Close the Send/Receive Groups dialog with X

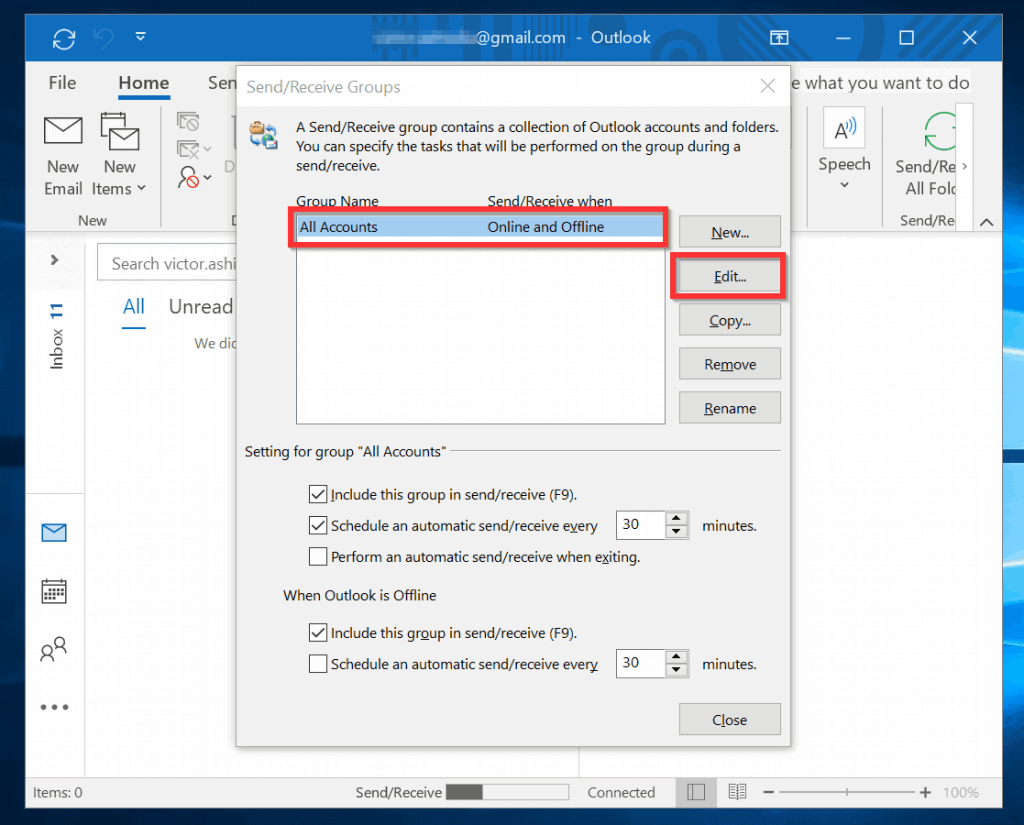click(x=768, y=86)
